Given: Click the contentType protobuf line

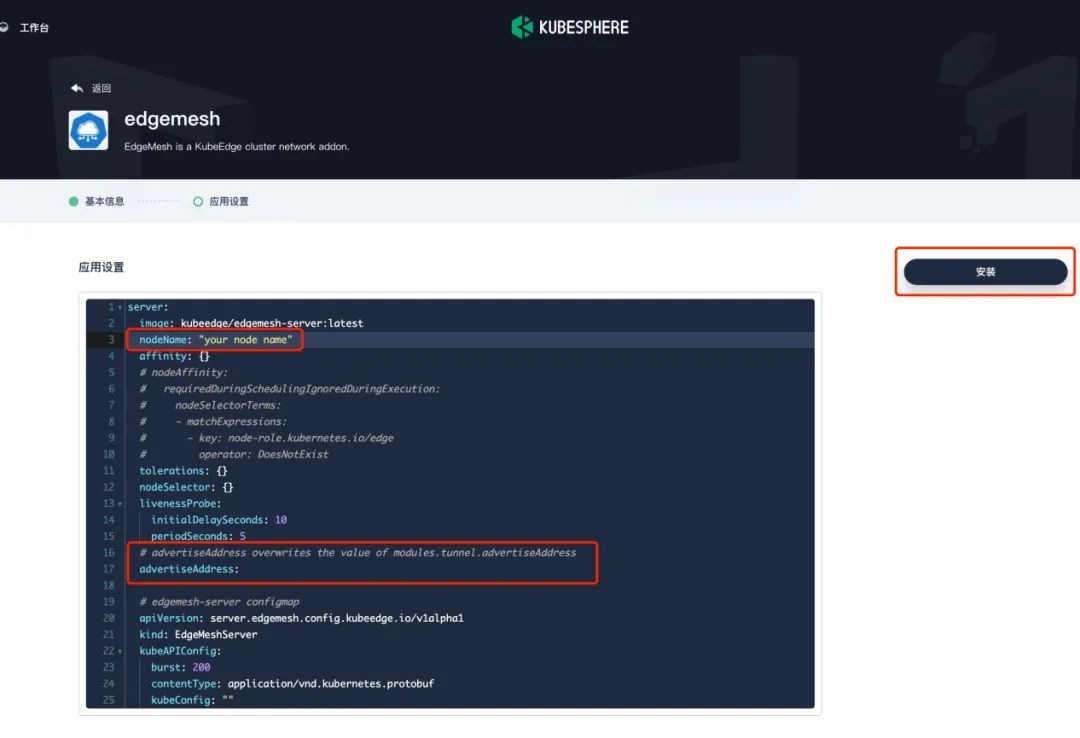Looking at the screenshot, I should pos(293,684).
